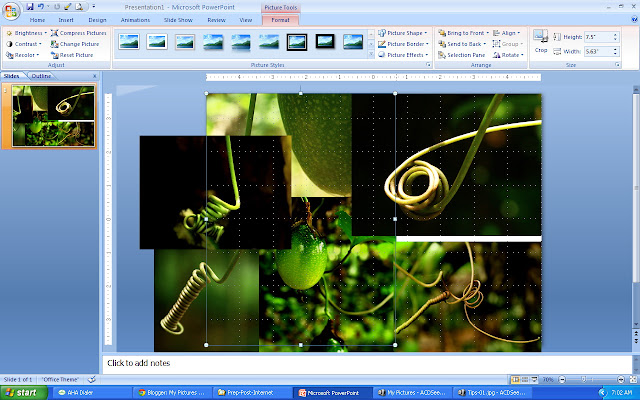640x400 pixels.
Task: Start Slide Show from status bar icon
Action: (534, 380)
